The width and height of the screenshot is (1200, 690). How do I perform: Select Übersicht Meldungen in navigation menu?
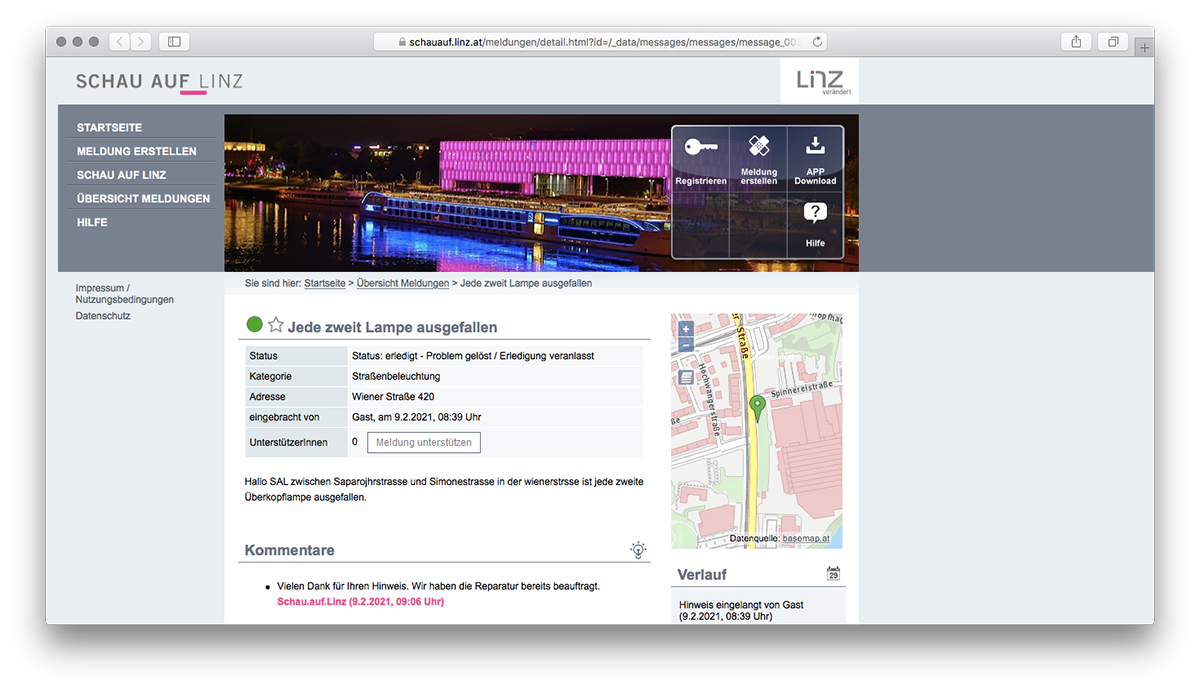143,198
